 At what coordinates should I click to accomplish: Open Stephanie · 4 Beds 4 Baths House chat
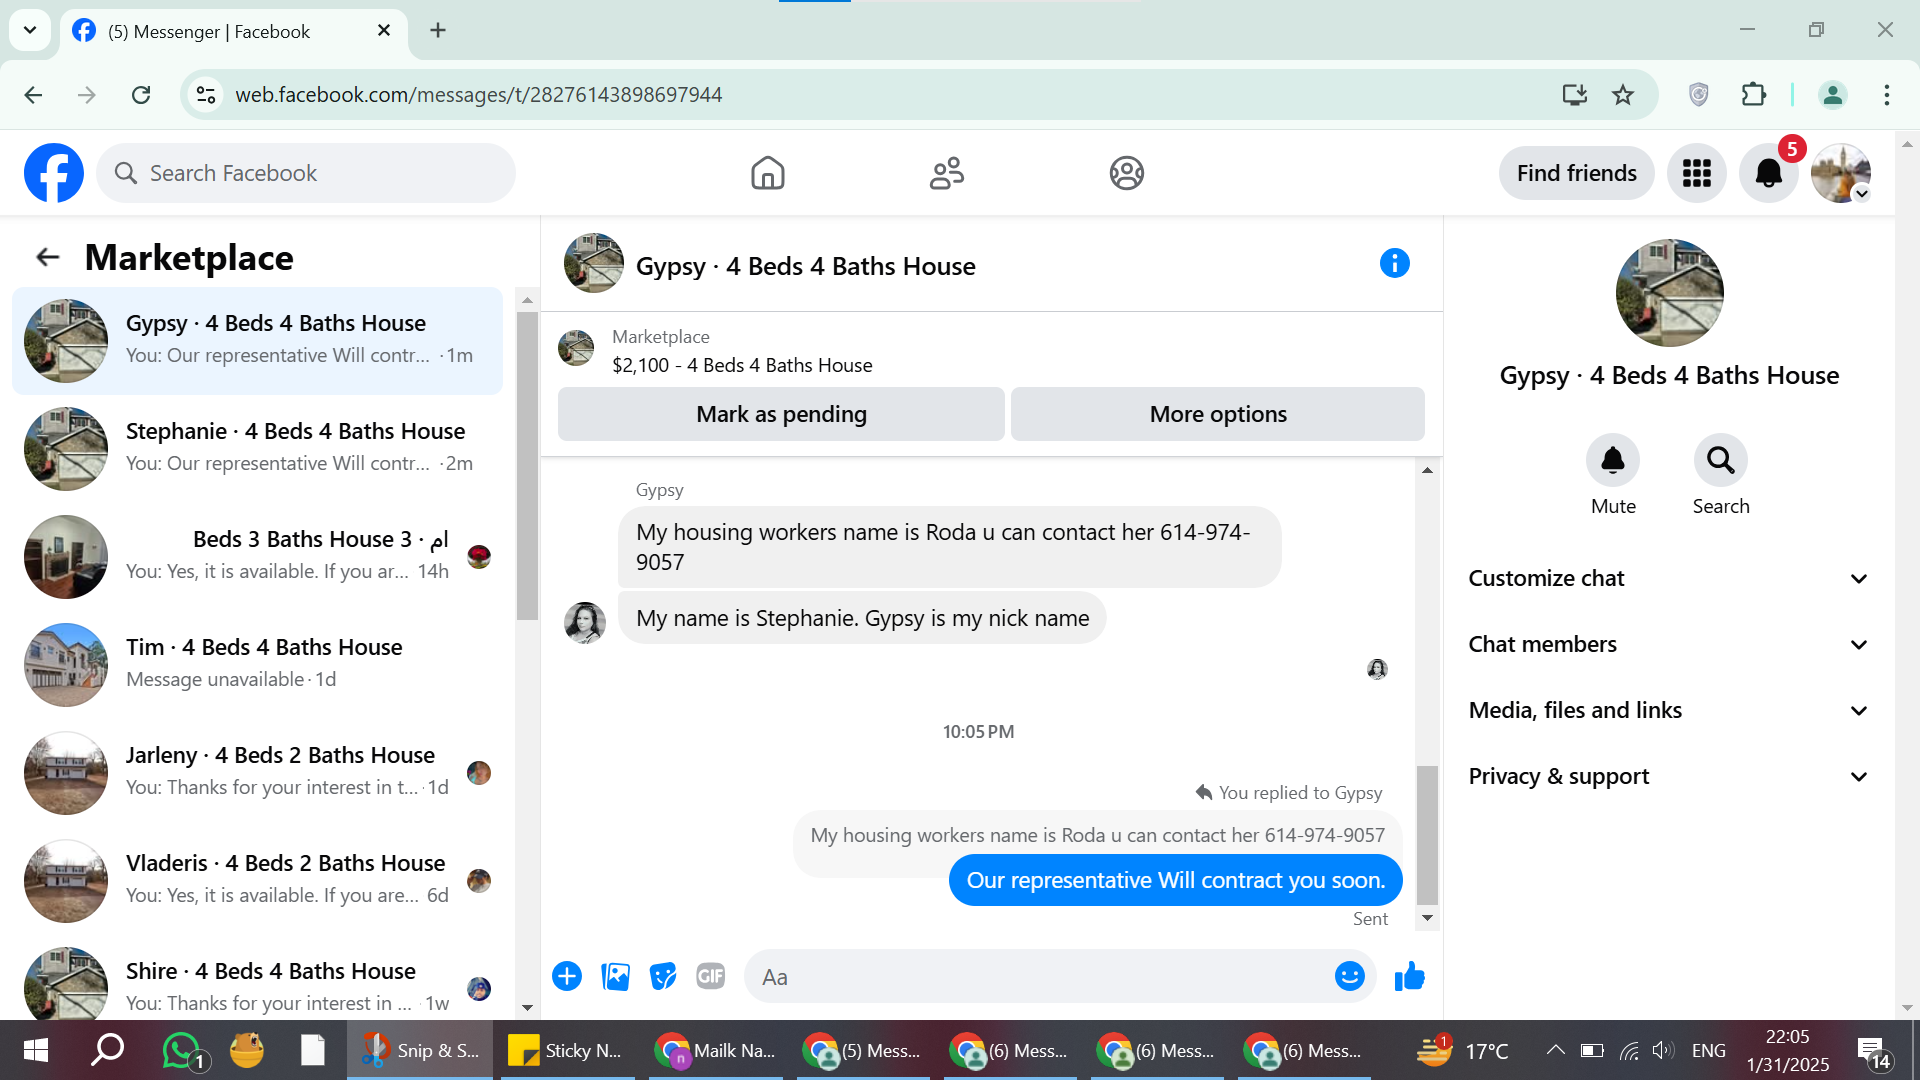click(x=258, y=448)
